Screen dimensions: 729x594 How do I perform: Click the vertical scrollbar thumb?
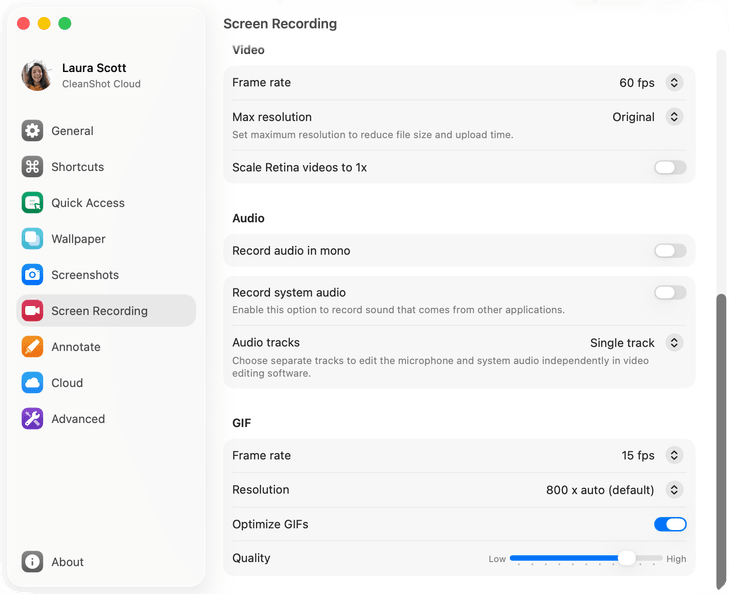[721, 442]
